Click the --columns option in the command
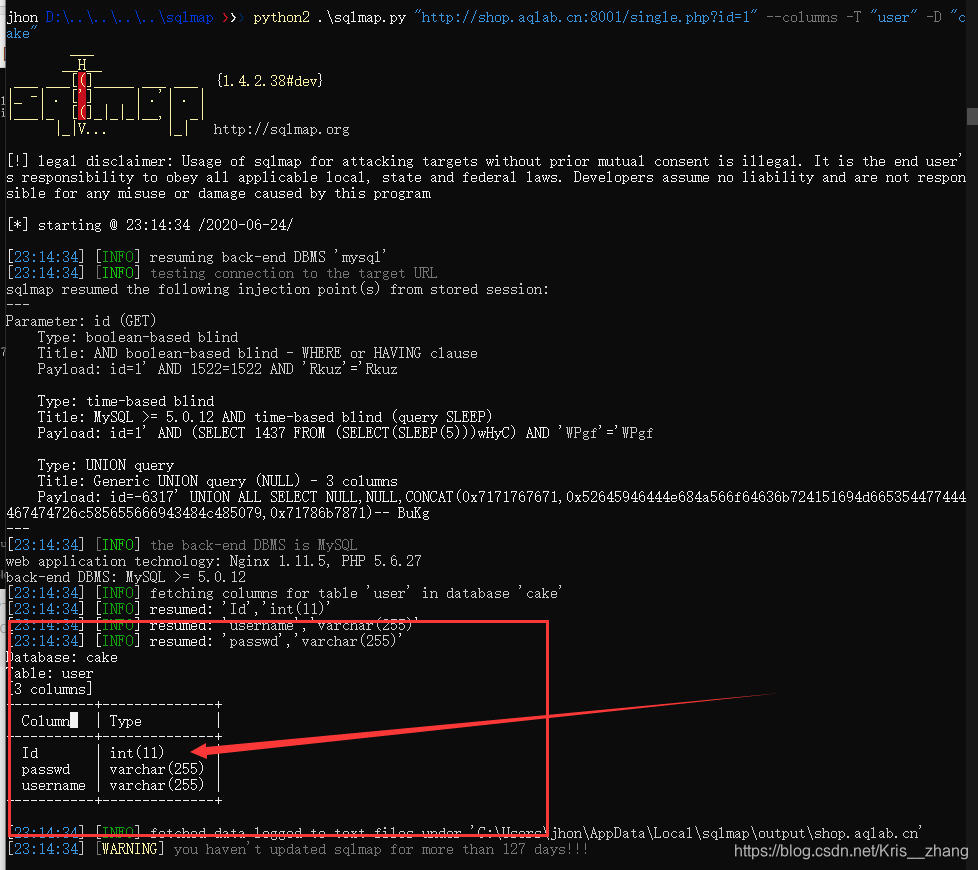The width and height of the screenshot is (978, 870). [x=801, y=17]
